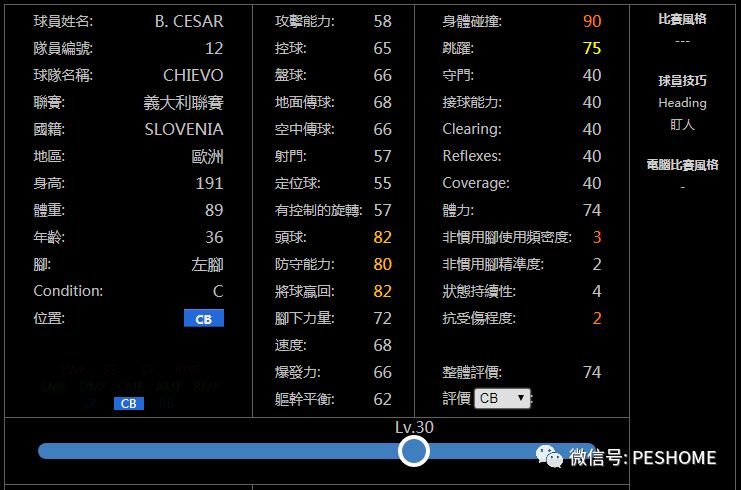
Task: Click the Heading skill under 球員技巧
Action: (682, 103)
